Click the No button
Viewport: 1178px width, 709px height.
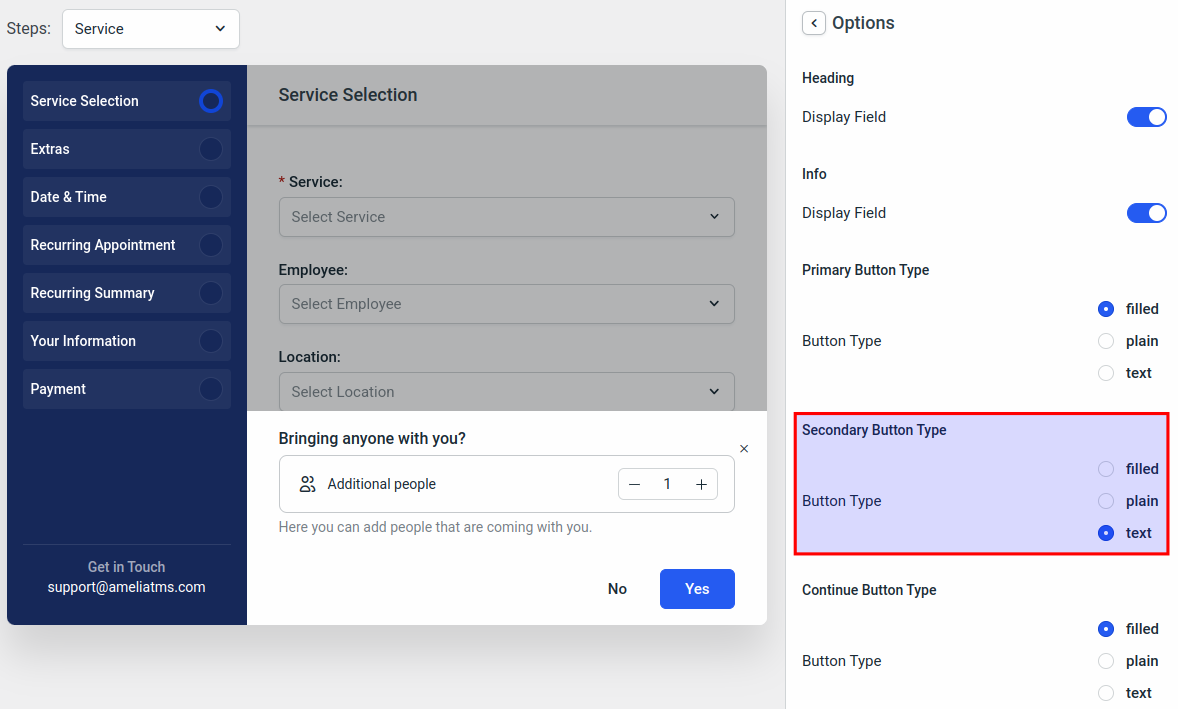point(617,589)
